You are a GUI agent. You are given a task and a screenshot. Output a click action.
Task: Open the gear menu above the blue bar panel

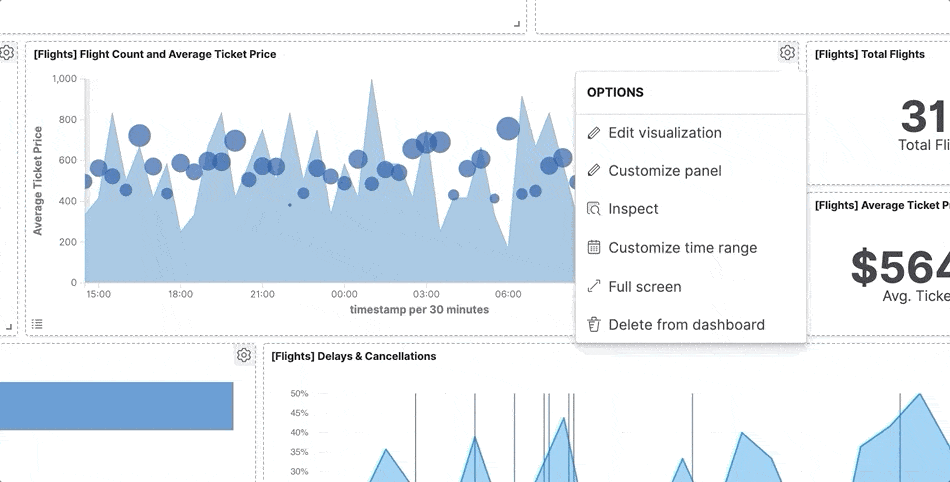pos(243,355)
